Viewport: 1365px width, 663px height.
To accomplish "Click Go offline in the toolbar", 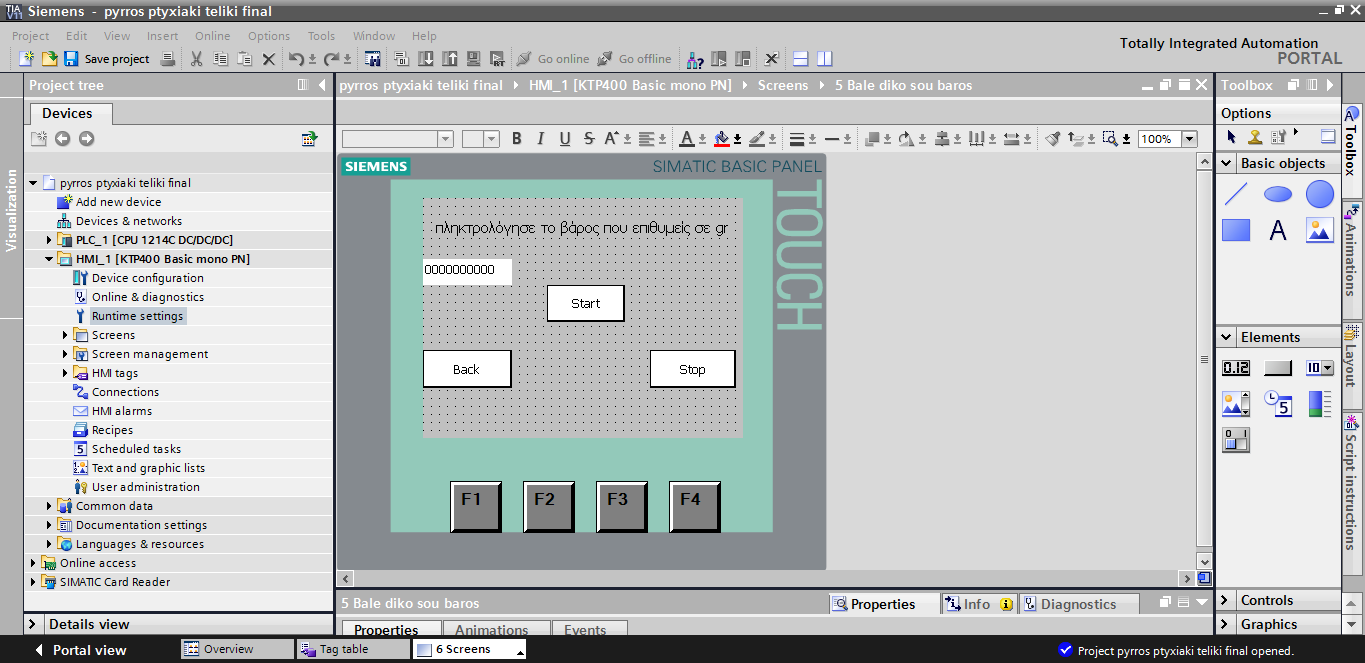I will (634, 59).
